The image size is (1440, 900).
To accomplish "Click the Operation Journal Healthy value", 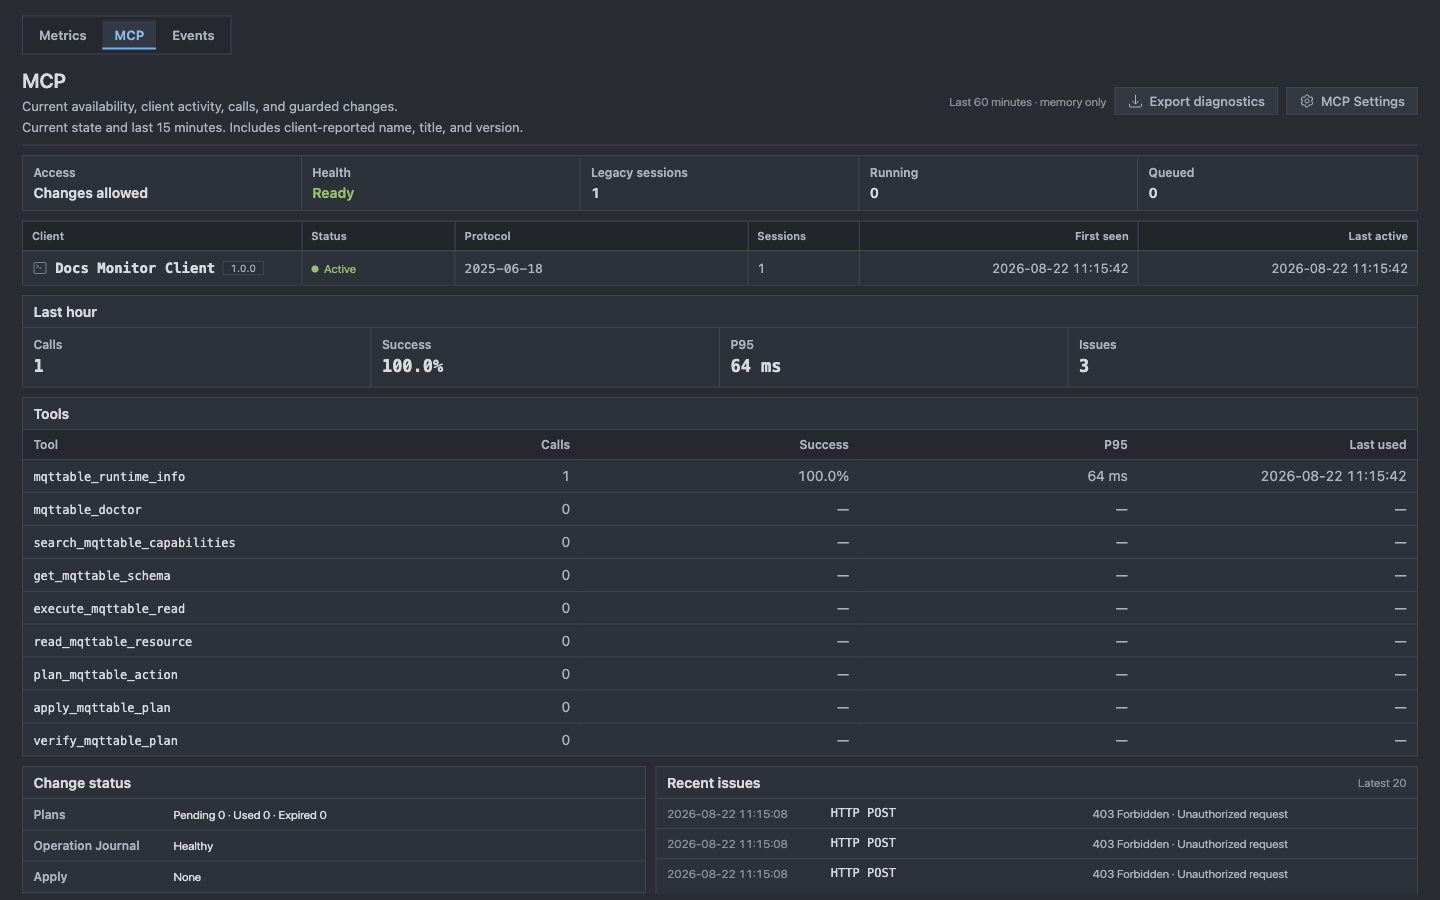I will (193, 846).
